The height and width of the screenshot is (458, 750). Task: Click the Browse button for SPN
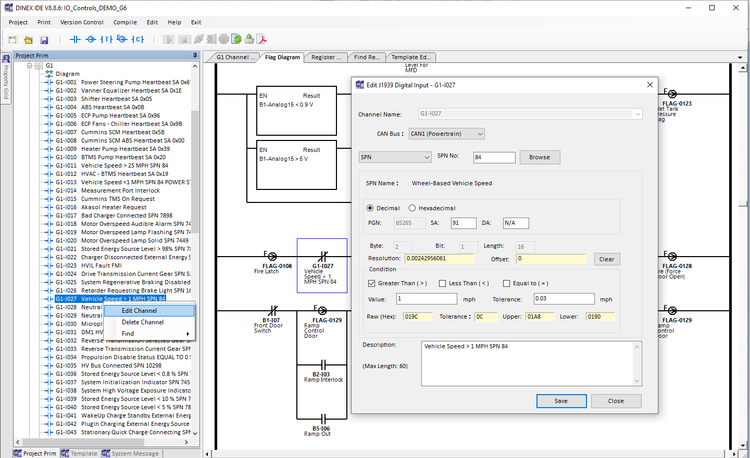[x=540, y=157]
